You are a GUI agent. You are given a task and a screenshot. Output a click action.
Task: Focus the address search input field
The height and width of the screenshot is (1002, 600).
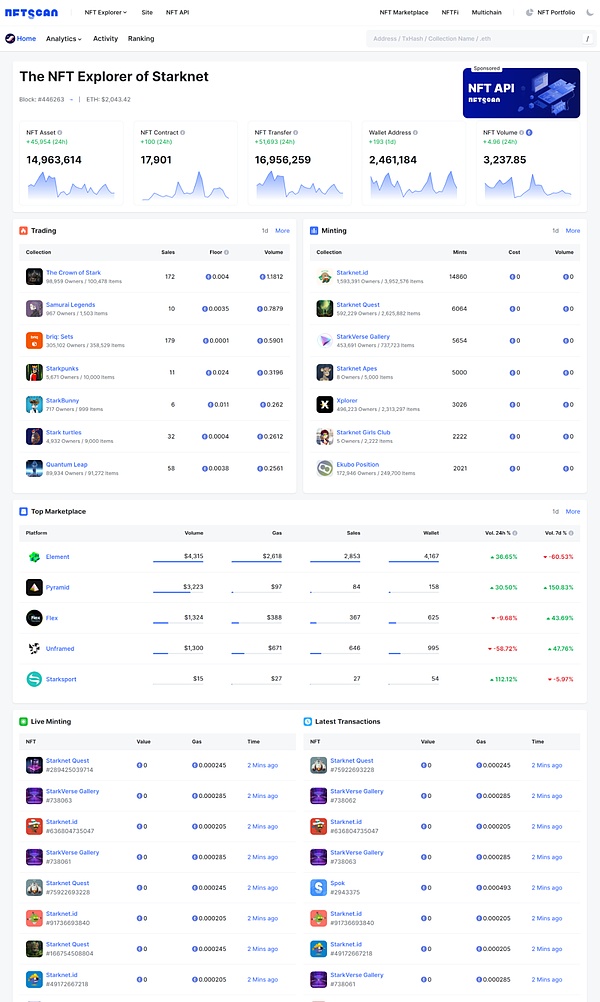(x=470, y=39)
